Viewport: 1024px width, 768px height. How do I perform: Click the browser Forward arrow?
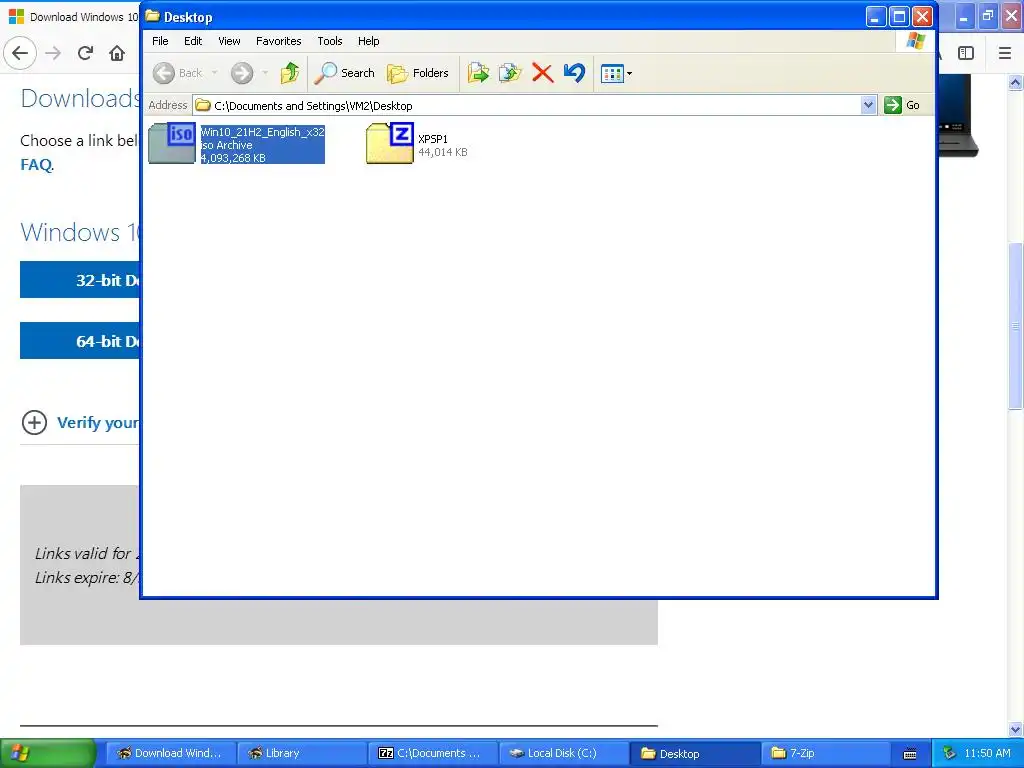click(53, 53)
